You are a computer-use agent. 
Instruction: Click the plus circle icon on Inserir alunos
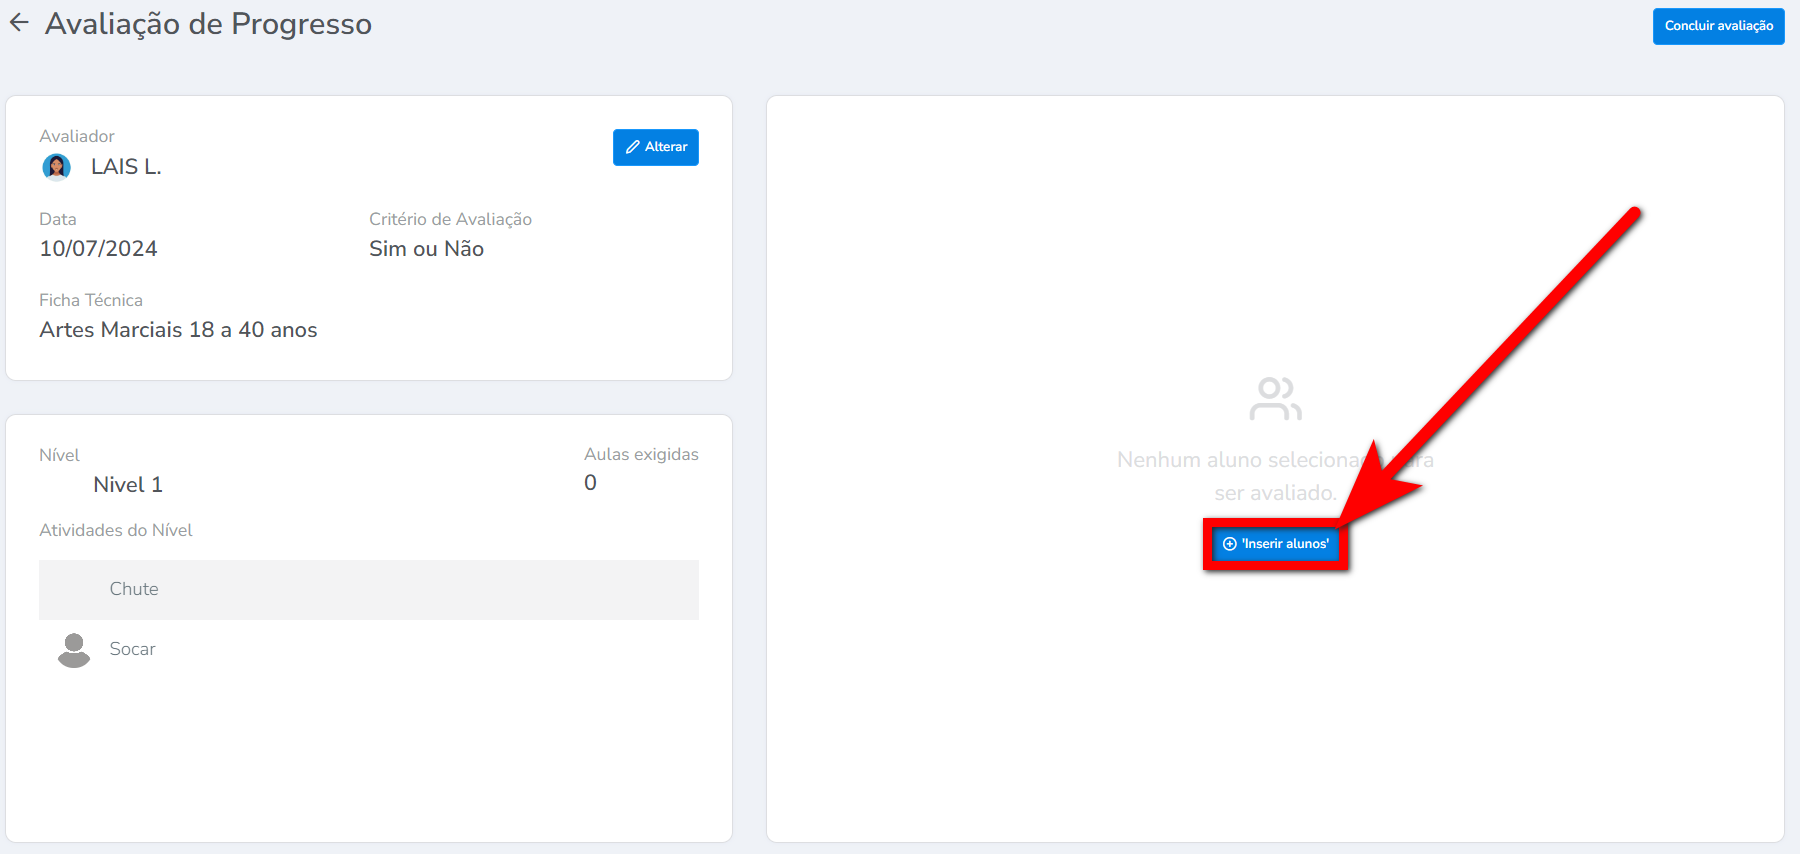click(1230, 544)
